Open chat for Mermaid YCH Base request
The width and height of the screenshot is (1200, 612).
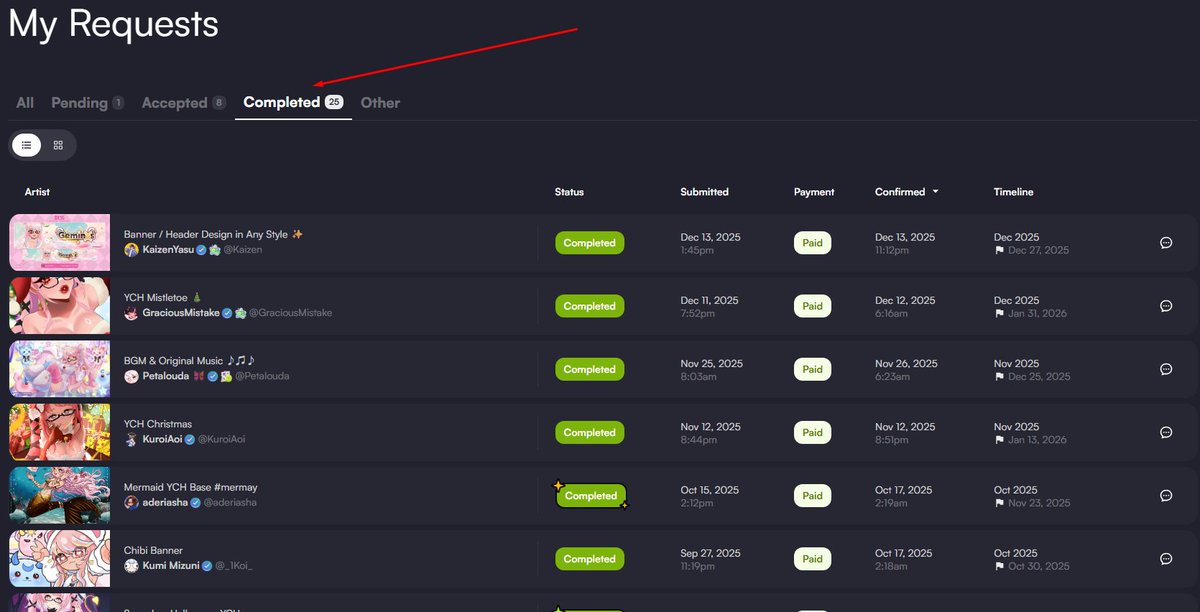point(1166,495)
